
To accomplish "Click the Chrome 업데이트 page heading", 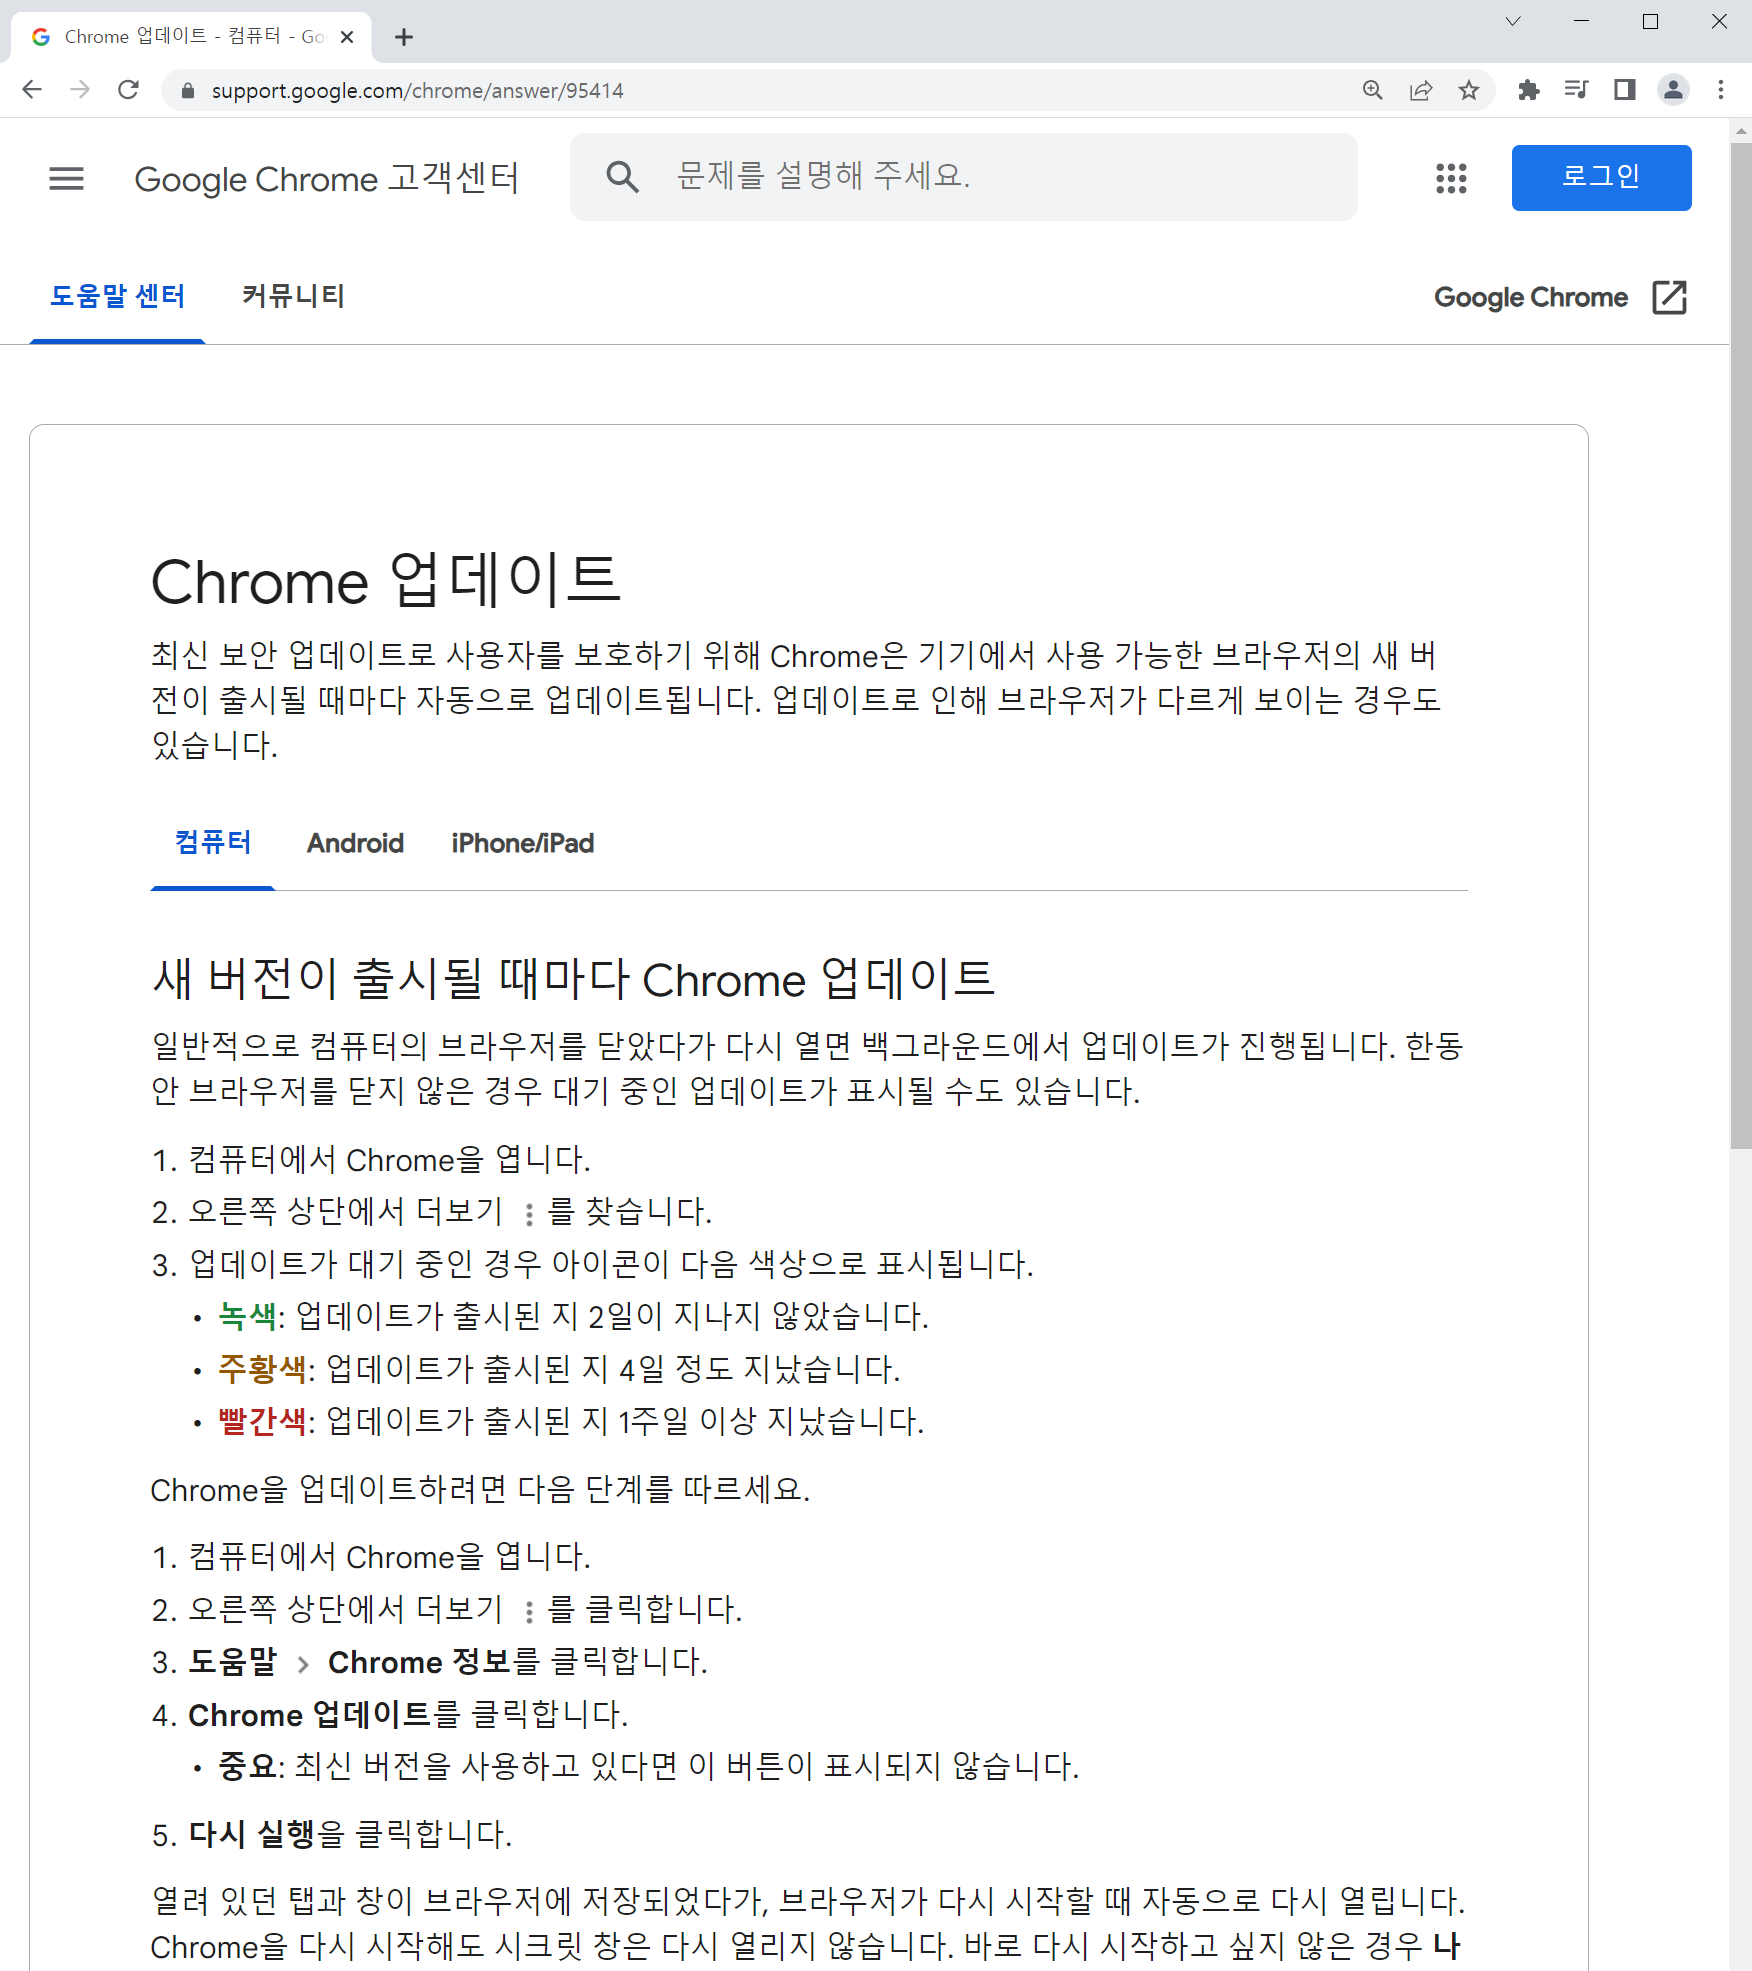I will (386, 580).
